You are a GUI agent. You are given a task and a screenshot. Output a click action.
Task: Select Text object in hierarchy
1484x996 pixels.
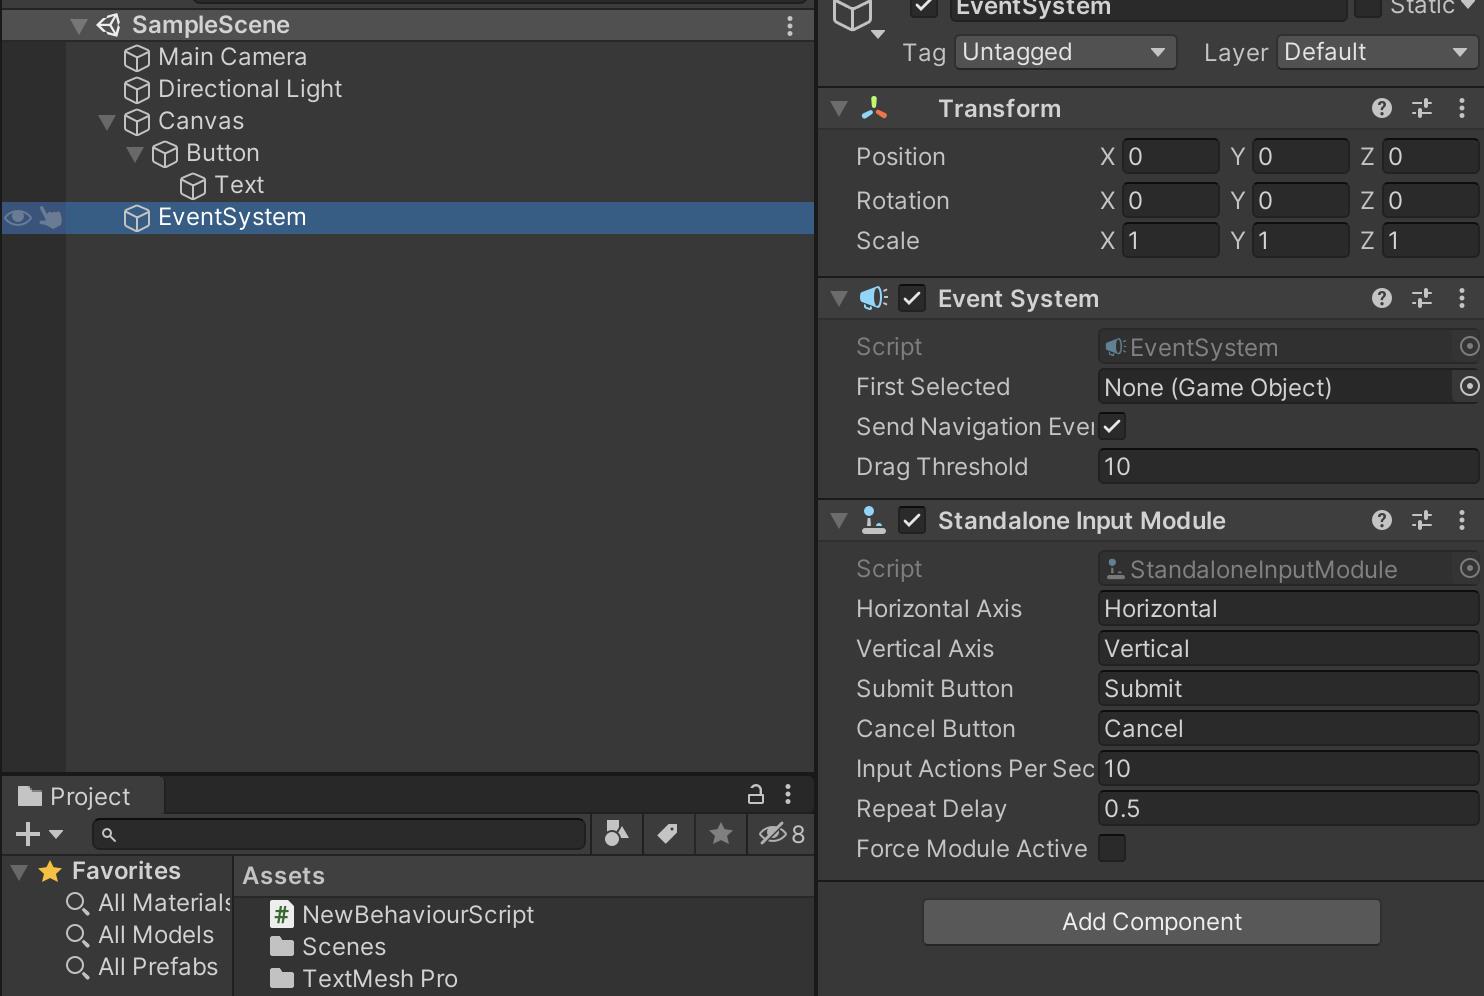[x=239, y=185]
